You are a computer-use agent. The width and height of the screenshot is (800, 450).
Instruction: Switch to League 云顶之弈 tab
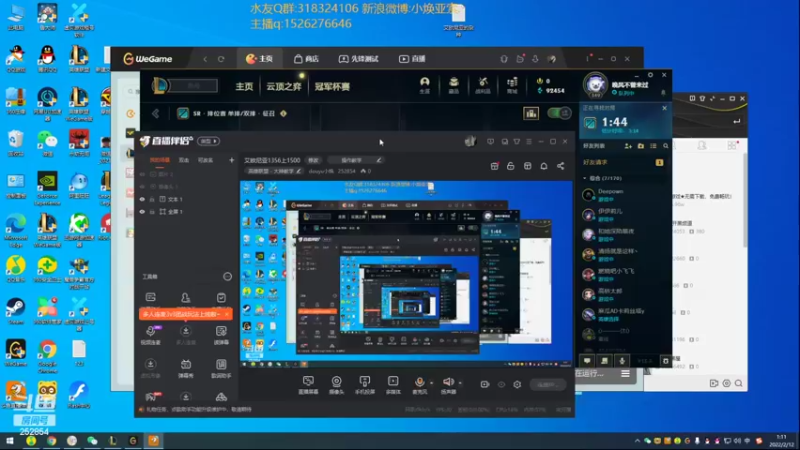(x=284, y=86)
